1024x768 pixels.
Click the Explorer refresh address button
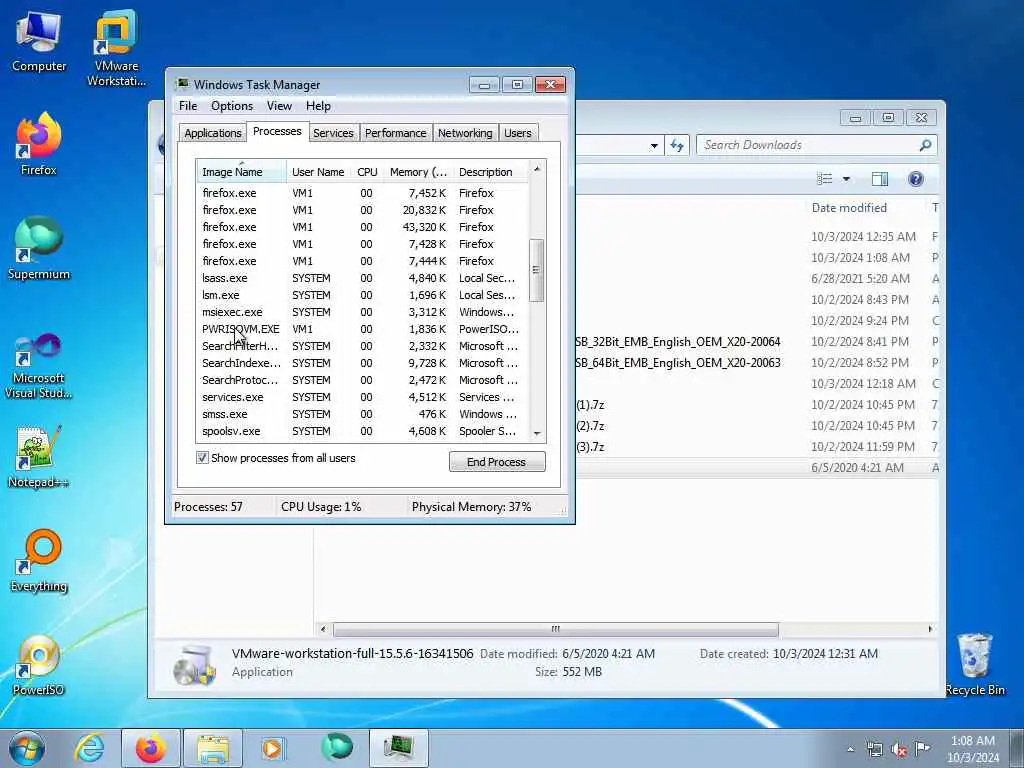677,146
